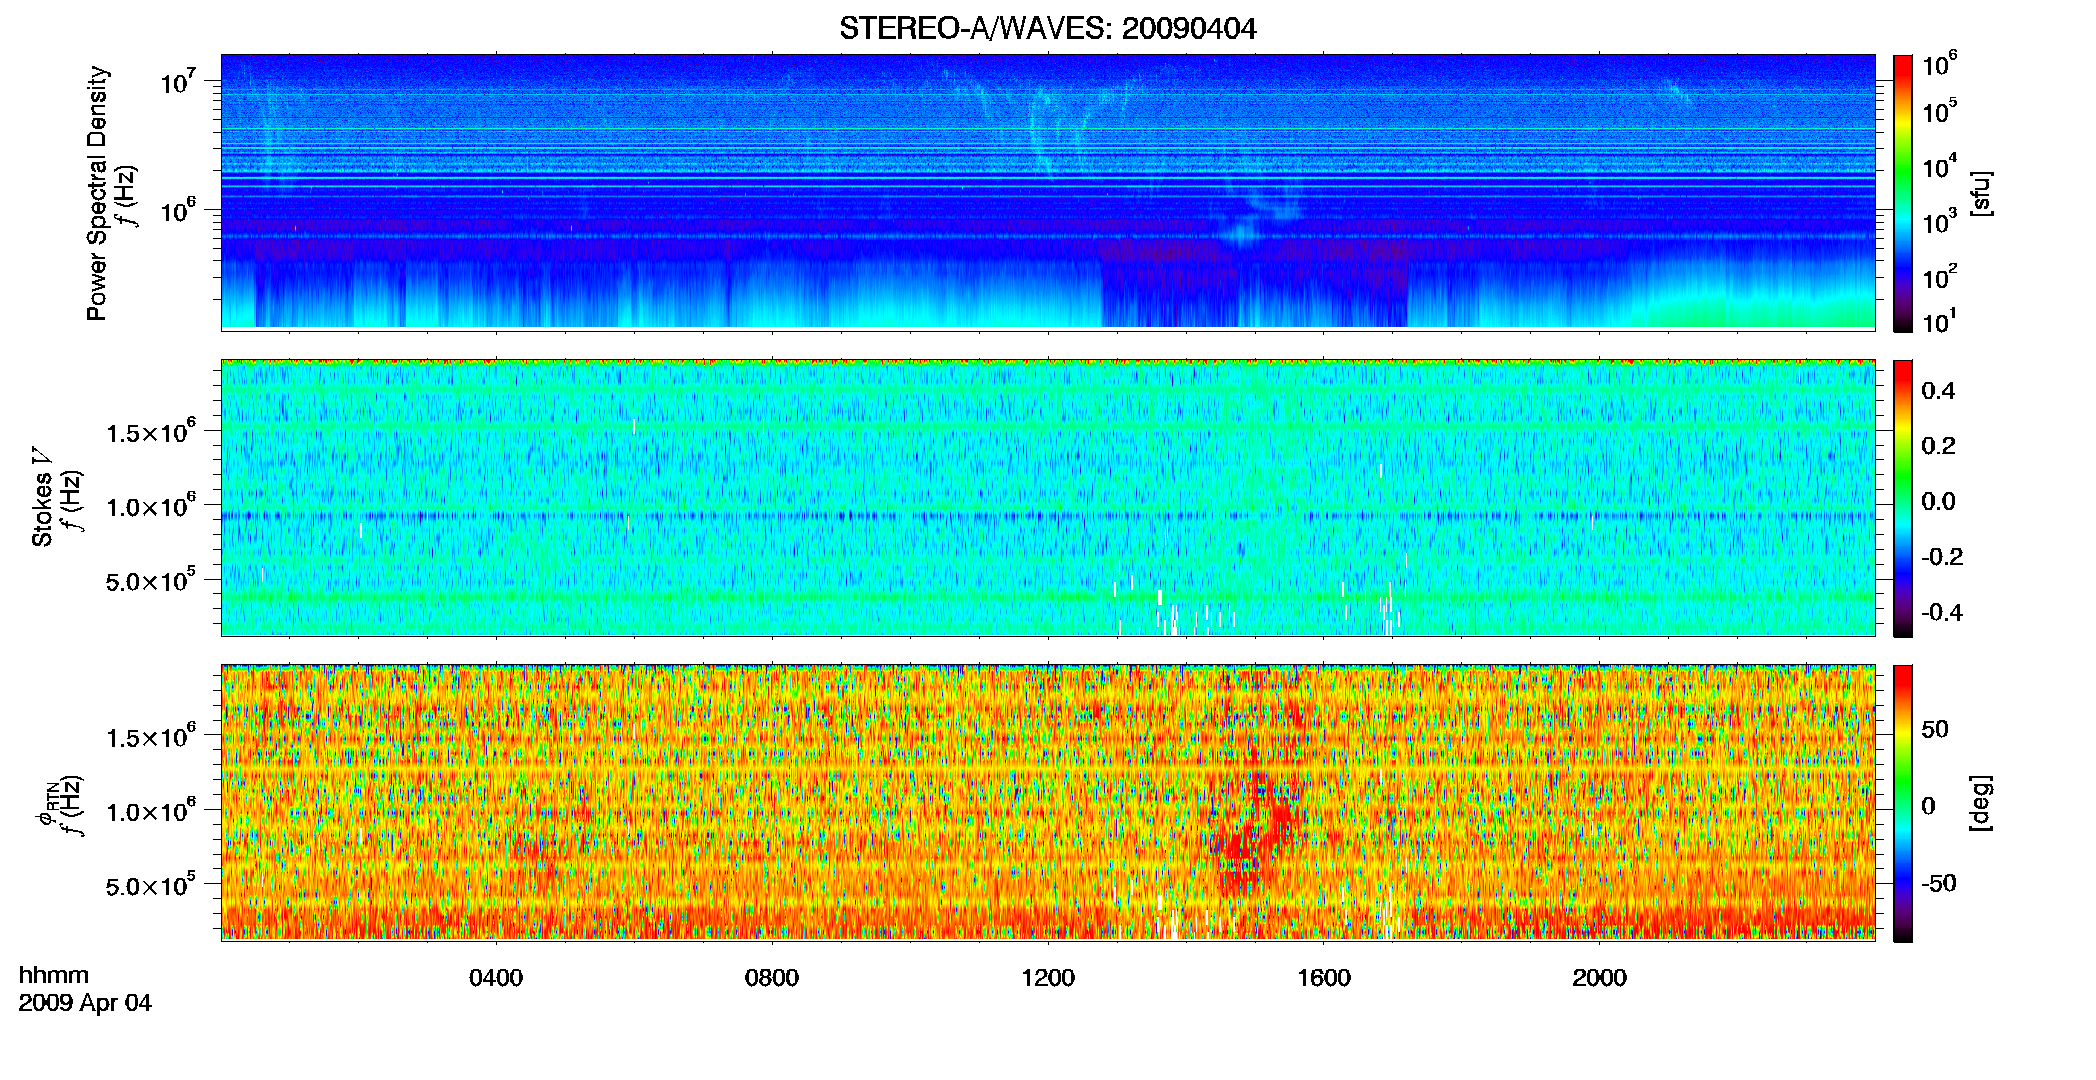Click the -0.4 value on Stokes color bar
The width and height of the screenshot is (2096, 1080).
coord(1942,612)
